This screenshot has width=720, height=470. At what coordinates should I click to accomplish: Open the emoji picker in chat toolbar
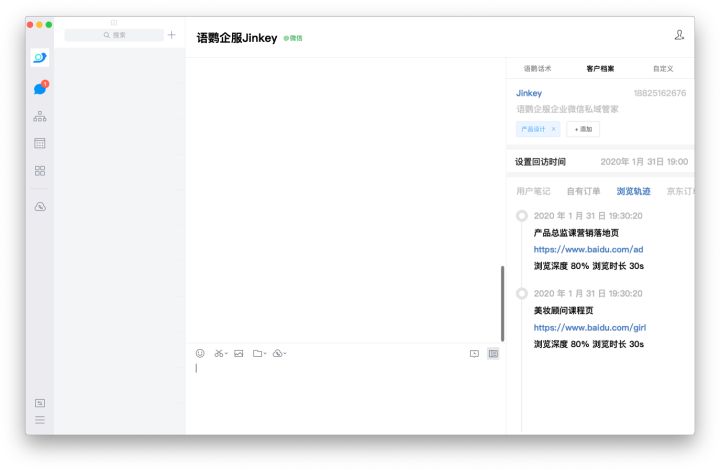pos(200,353)
